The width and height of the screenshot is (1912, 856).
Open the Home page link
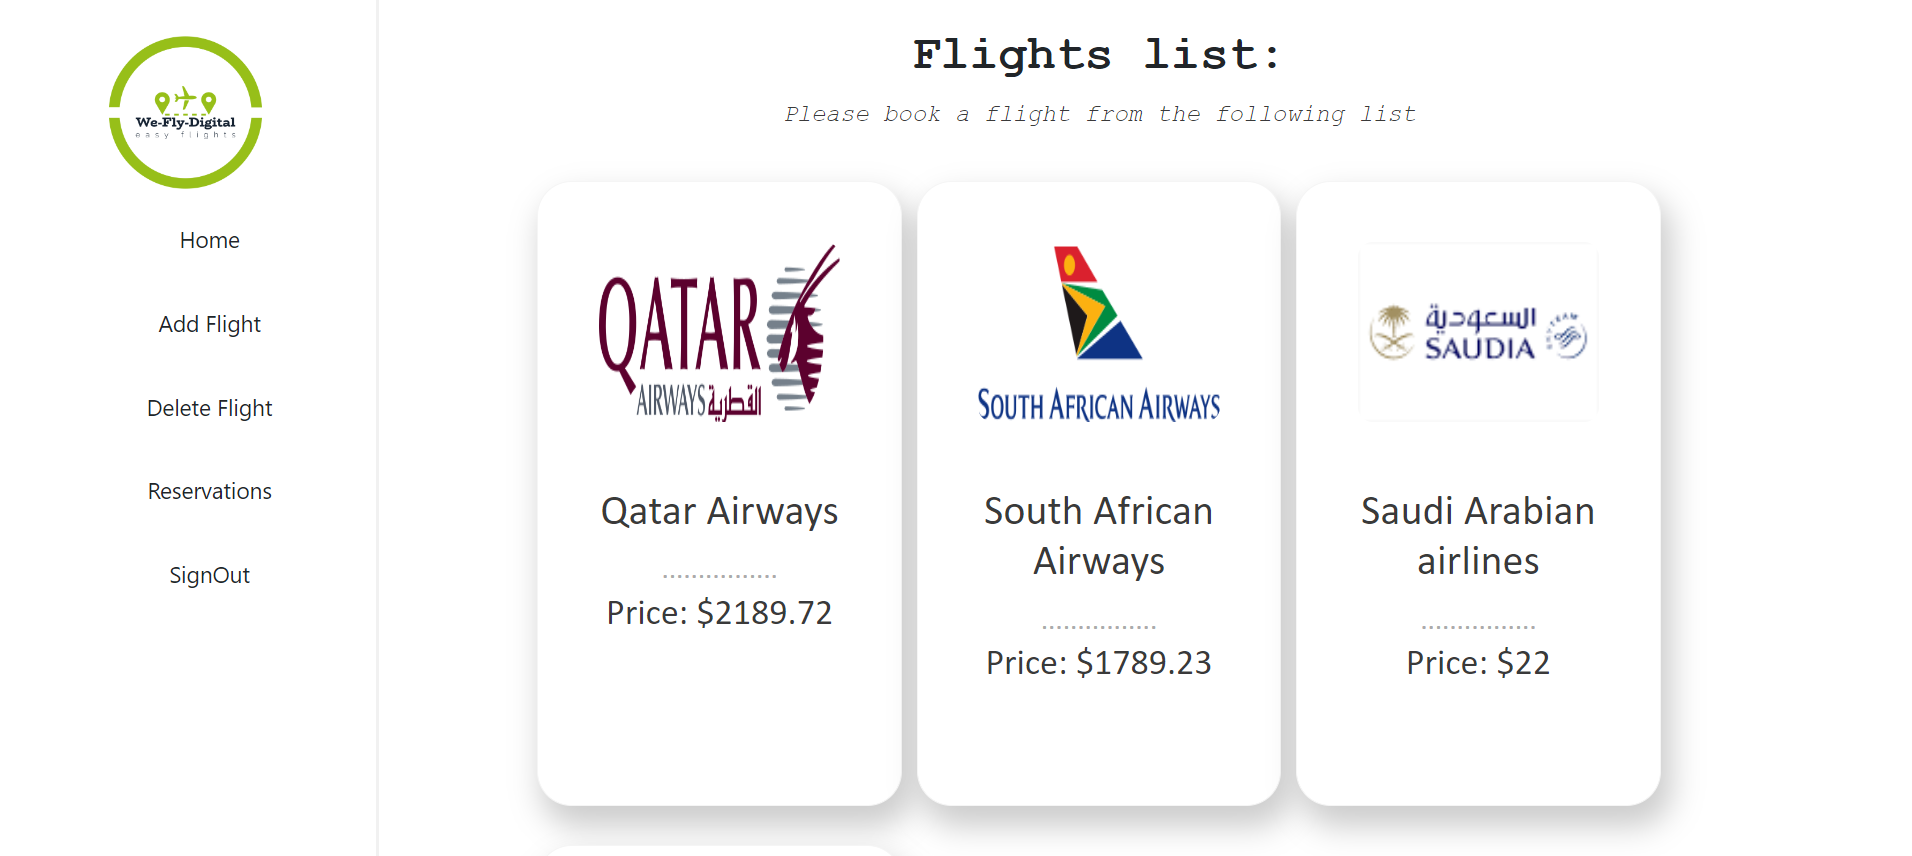click(209, 240)
